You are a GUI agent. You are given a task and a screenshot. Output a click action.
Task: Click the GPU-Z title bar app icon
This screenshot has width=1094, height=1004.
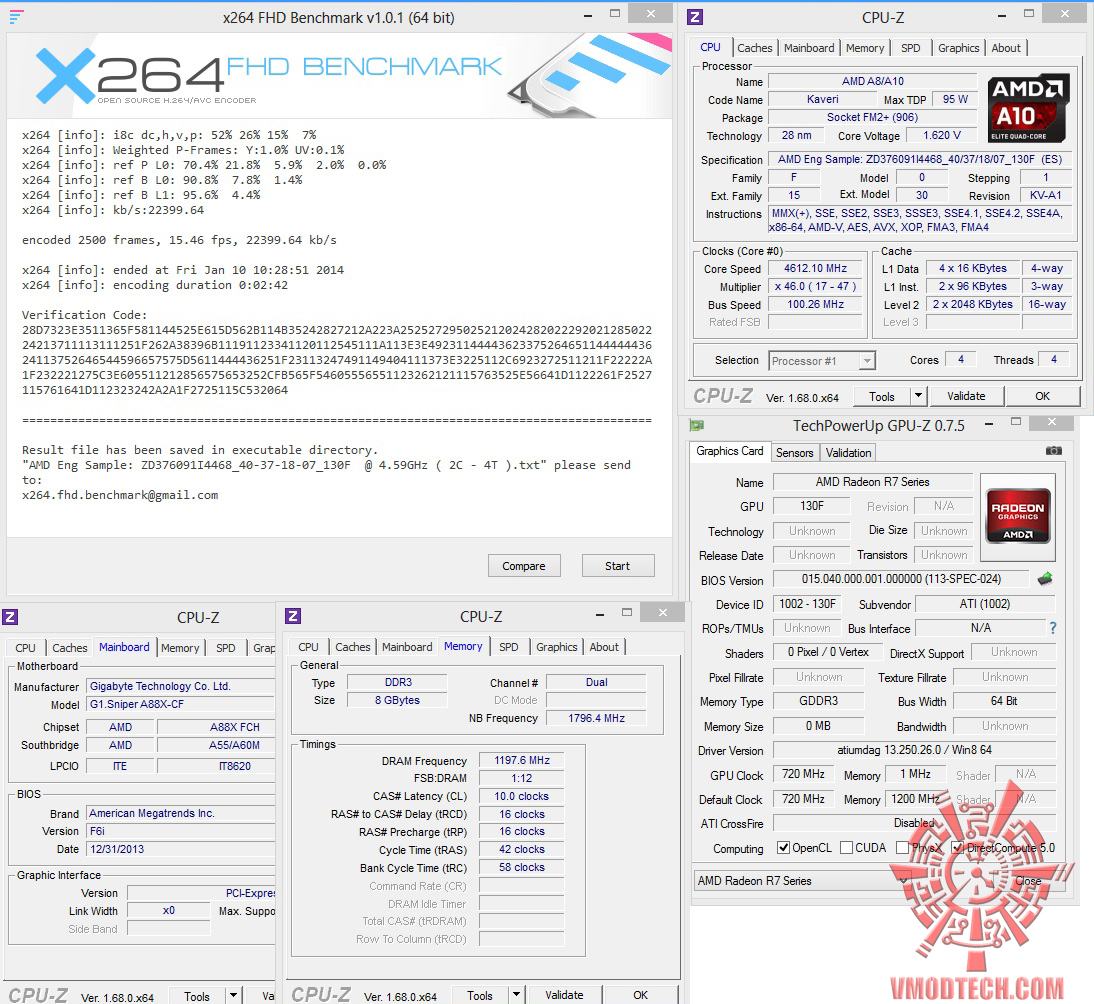pos(696,425)
